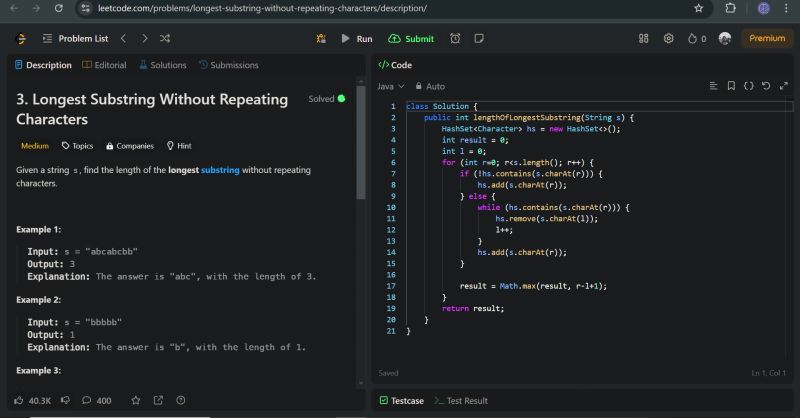
Task: Open browser extensions puzzle icon
Action: point(731,8)
